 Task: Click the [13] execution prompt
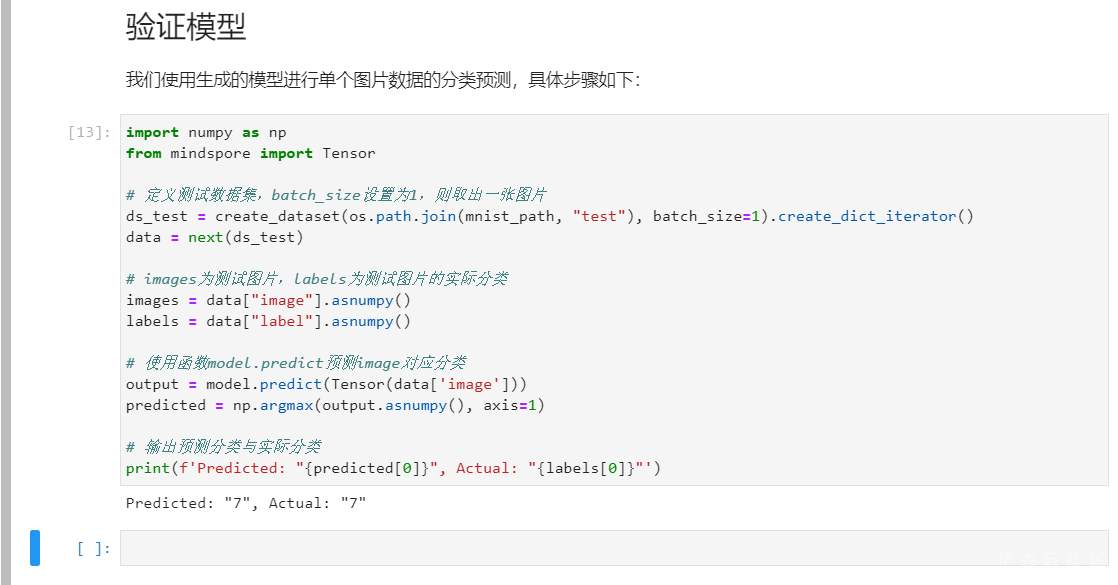89,133
